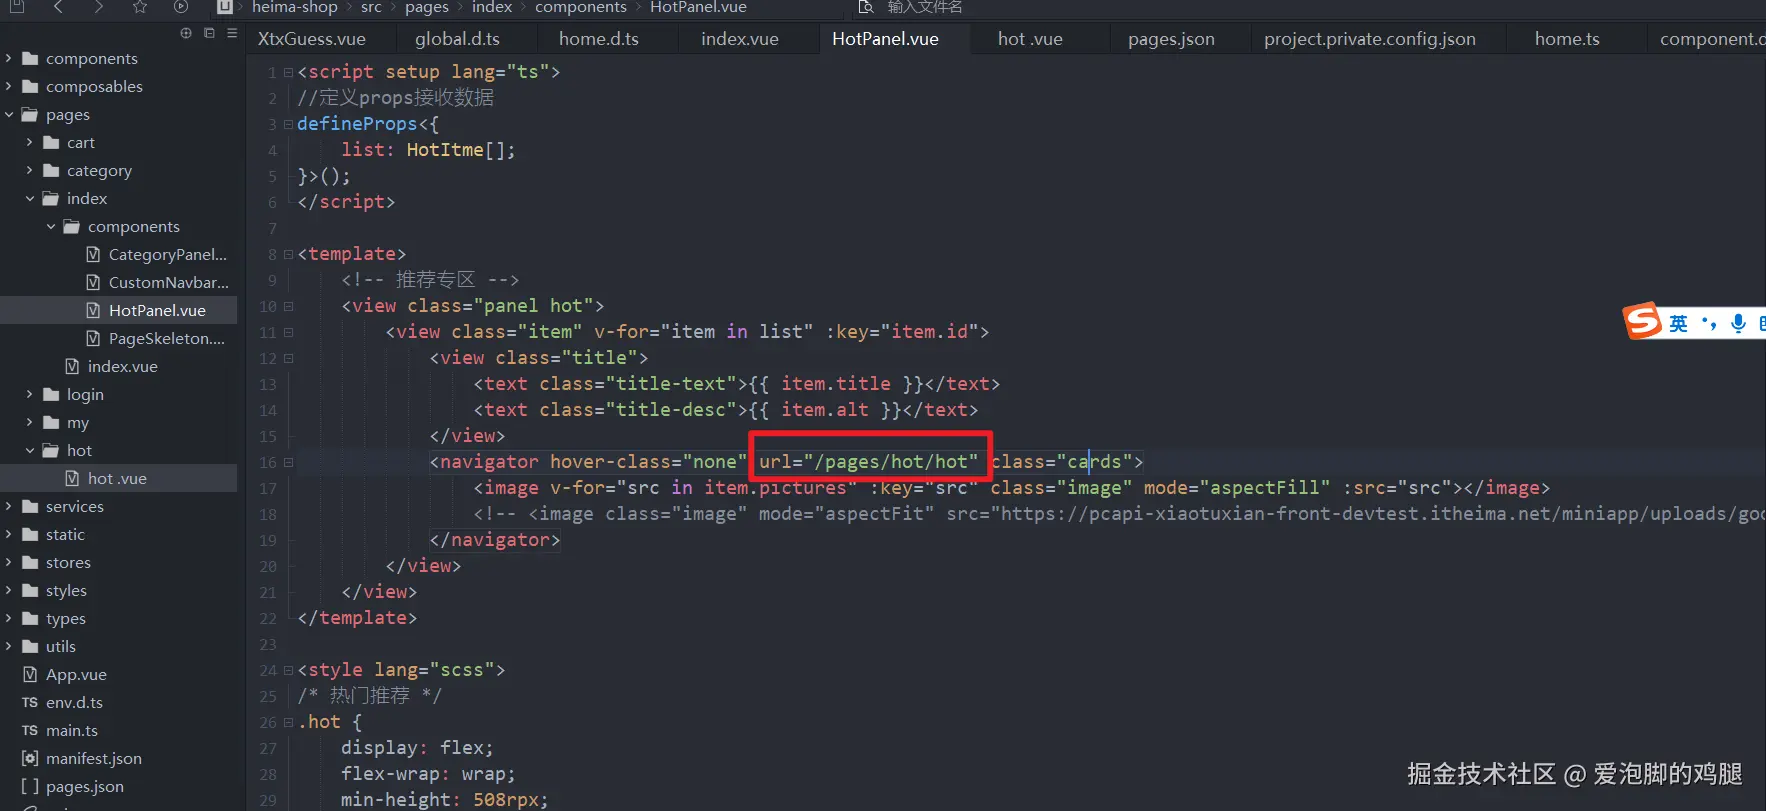Click the config icon beside manifest.json

click(x=30, y=758)
